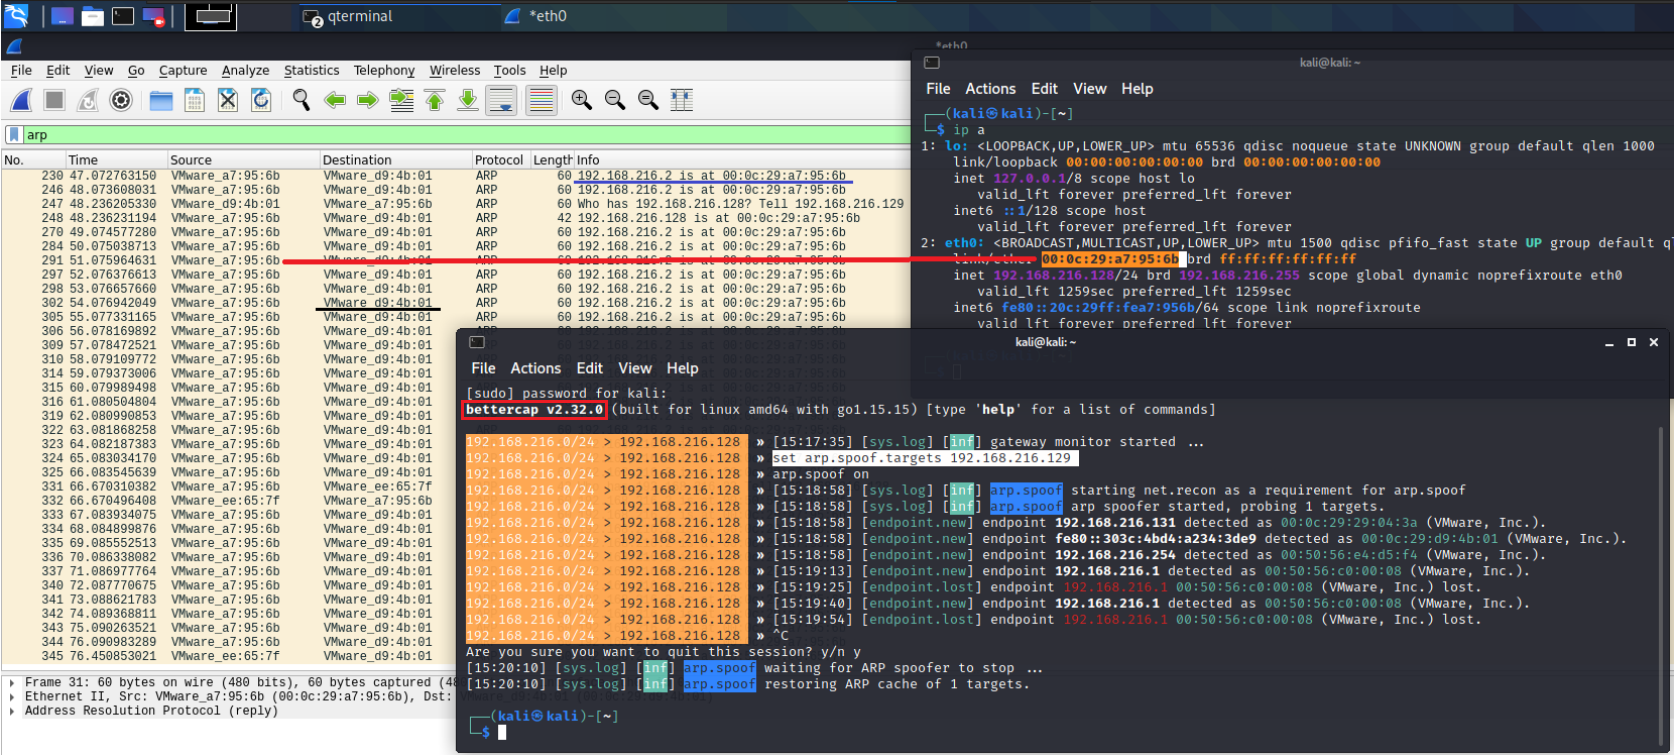
Task: Open the Kali application menu
Action: pos(17,16)
